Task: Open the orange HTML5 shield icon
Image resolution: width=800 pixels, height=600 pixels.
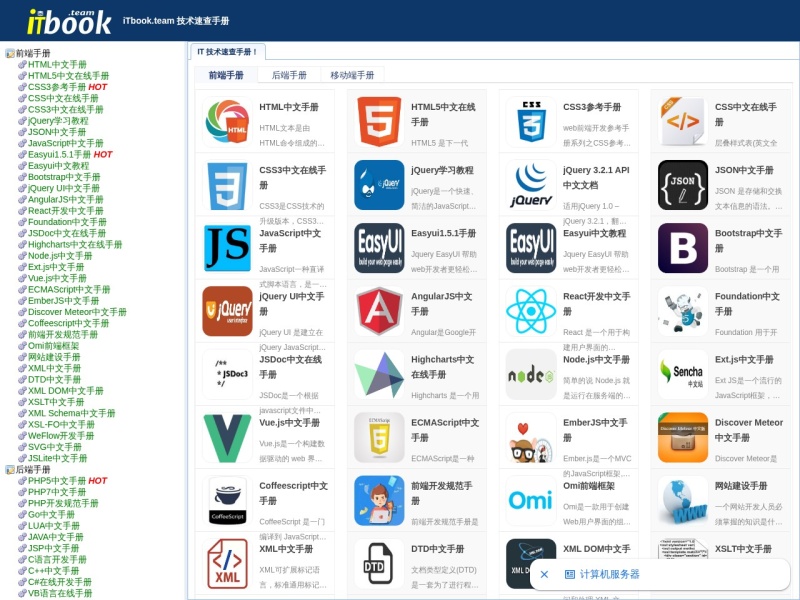Action: coord(379,122)
